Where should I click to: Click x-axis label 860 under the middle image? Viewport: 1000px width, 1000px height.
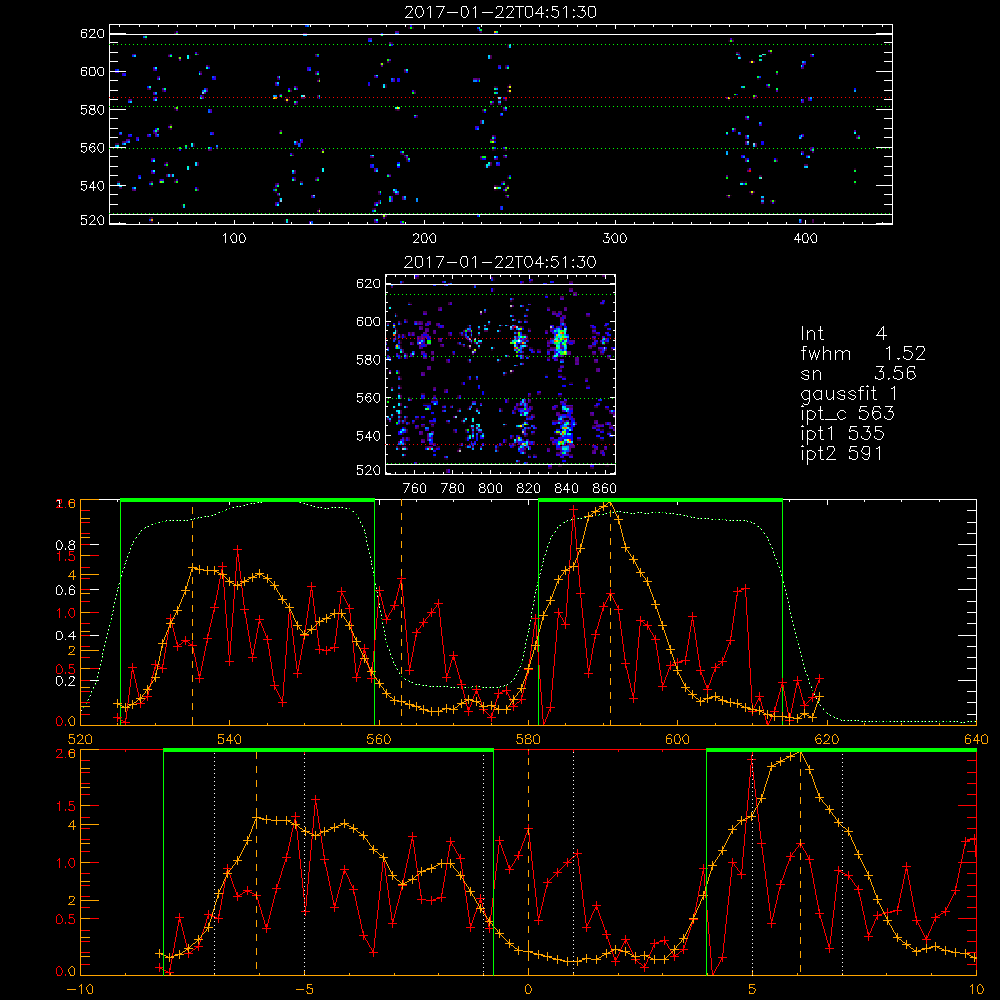pos(605,488)
